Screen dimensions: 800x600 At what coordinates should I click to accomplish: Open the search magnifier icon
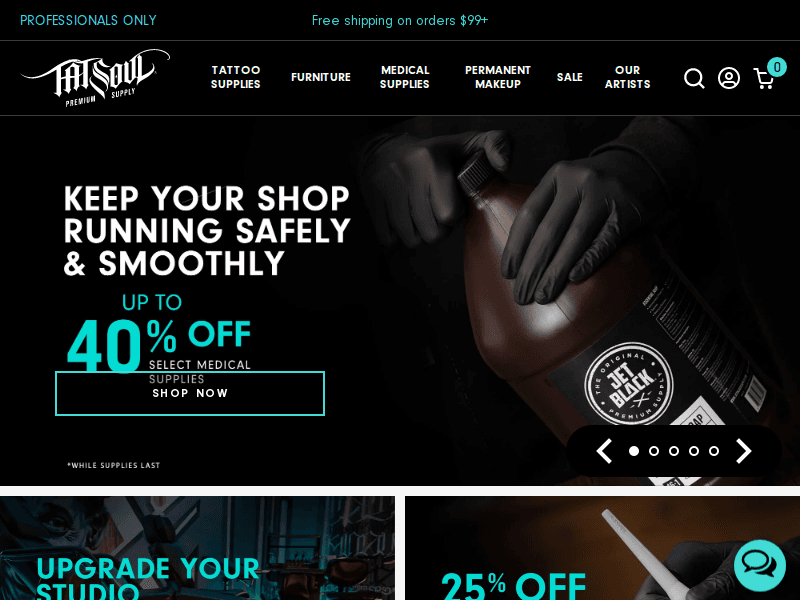coord(694,79)
